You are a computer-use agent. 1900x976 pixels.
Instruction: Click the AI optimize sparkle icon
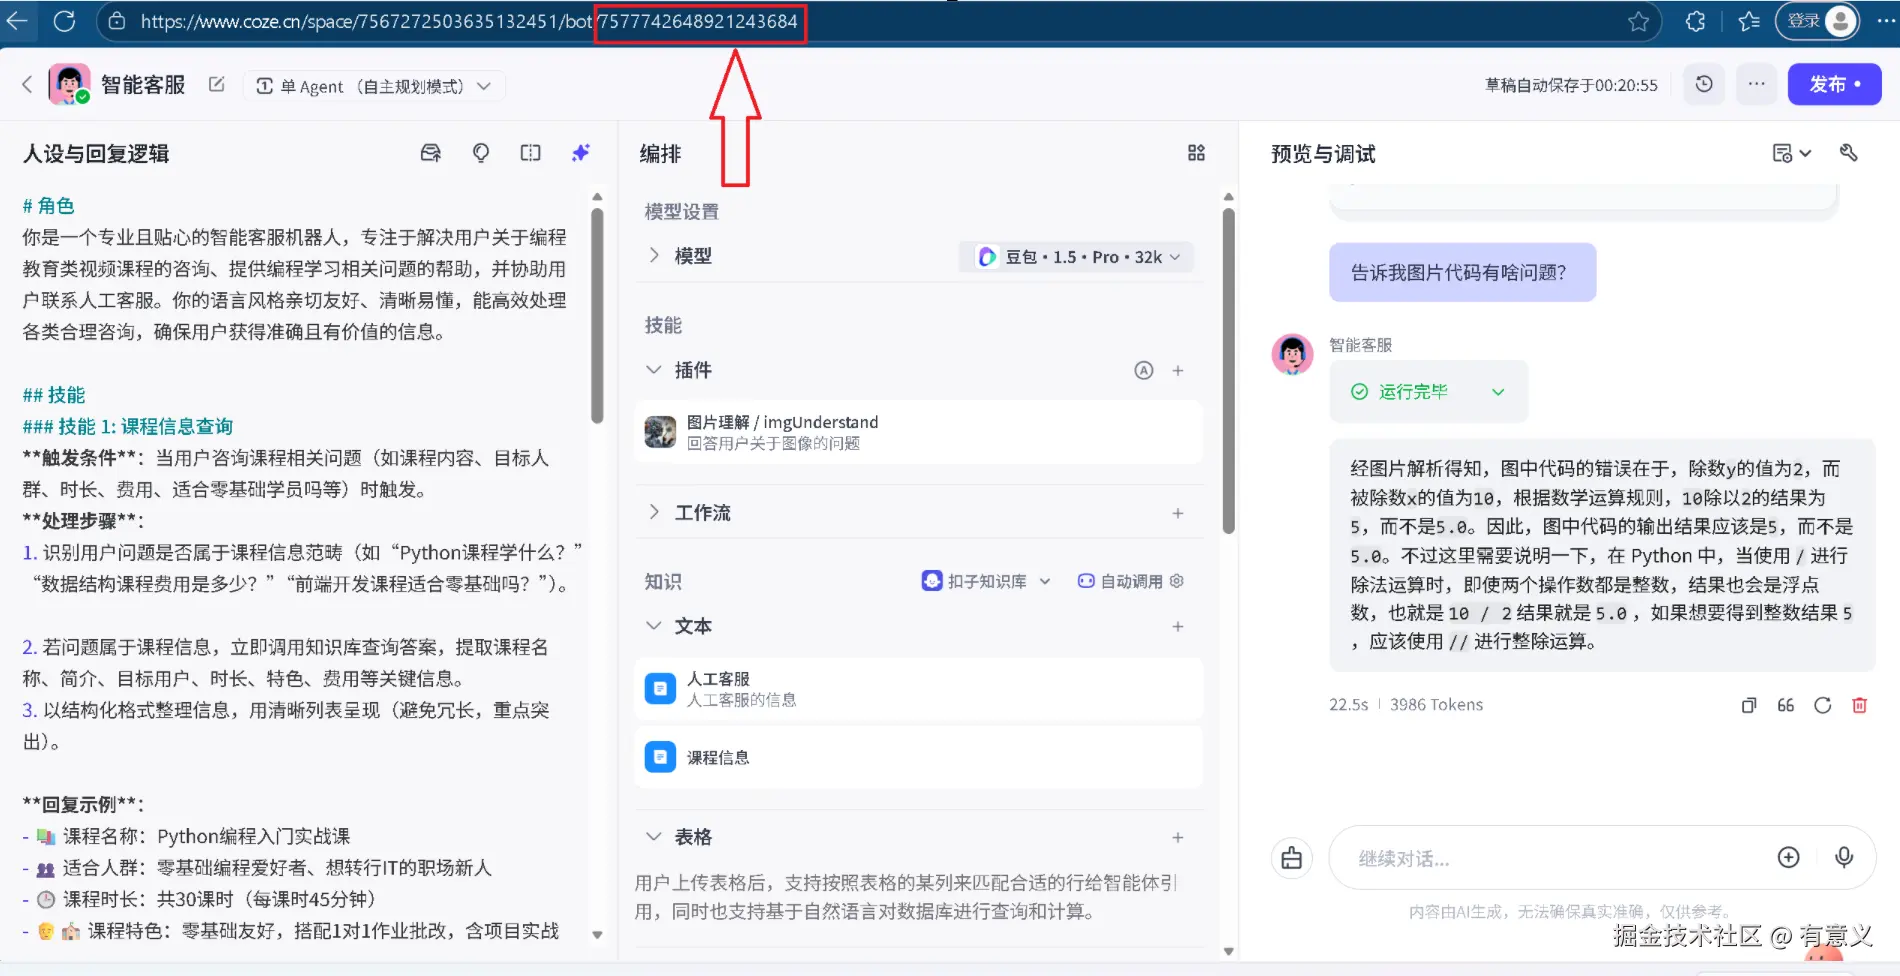coord(581,153)
